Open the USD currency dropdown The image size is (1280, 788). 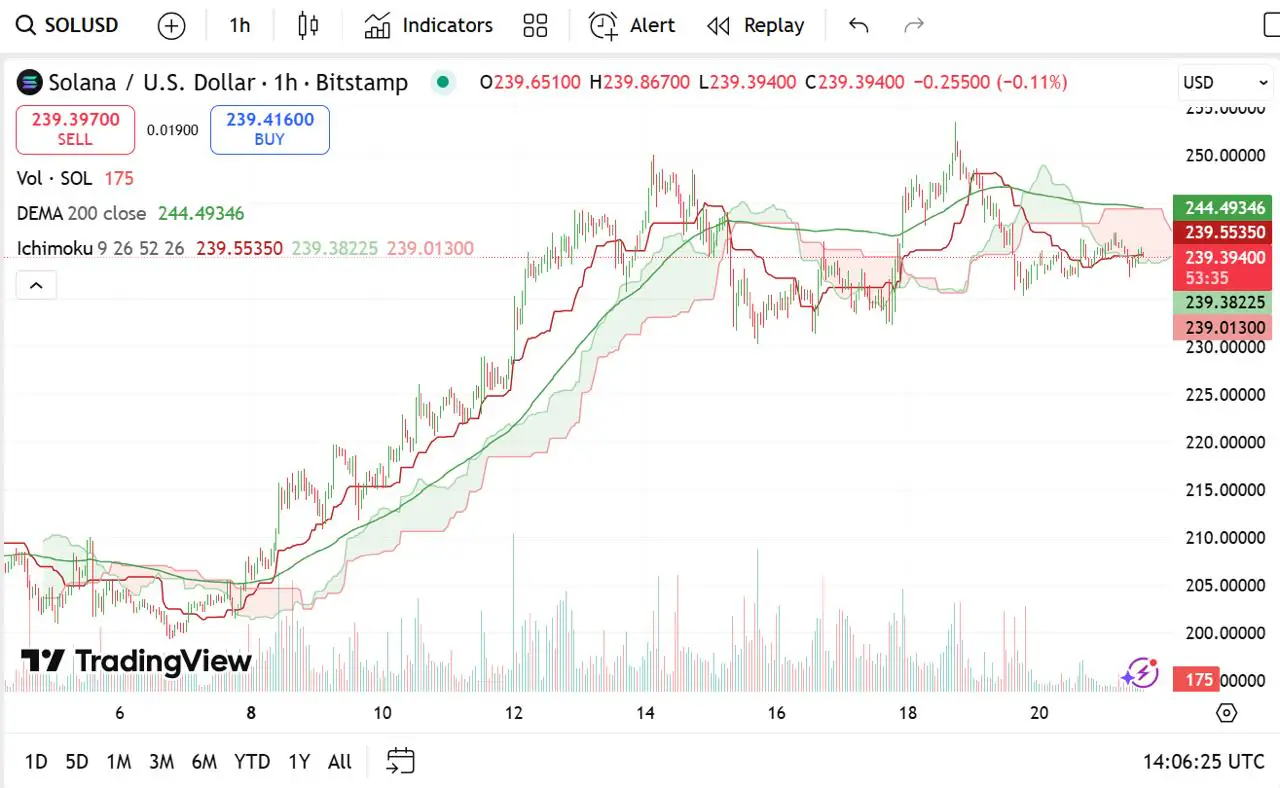tap(1225, 83)
